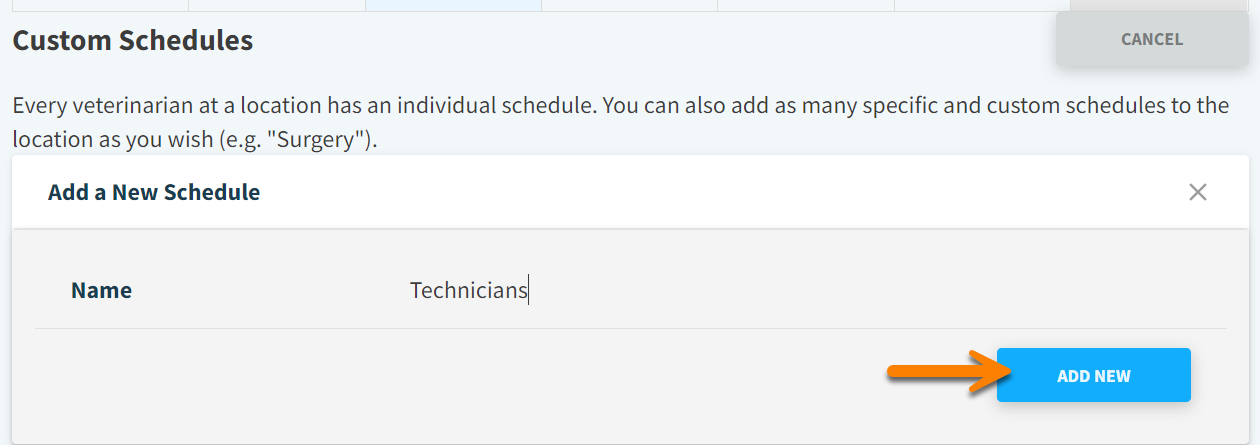The image size is (1260, 445).
Task: Select the light-blue highlighted tab above the heading
Action: click(x=453, y=5)
